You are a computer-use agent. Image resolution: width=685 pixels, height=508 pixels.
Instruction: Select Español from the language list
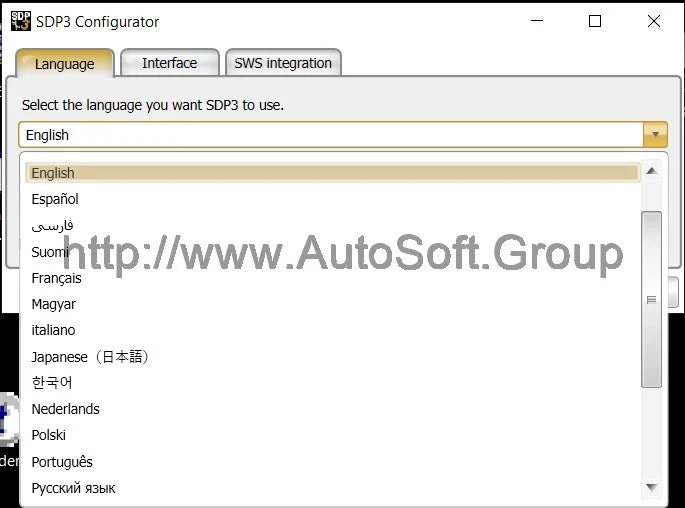(55, 199)
